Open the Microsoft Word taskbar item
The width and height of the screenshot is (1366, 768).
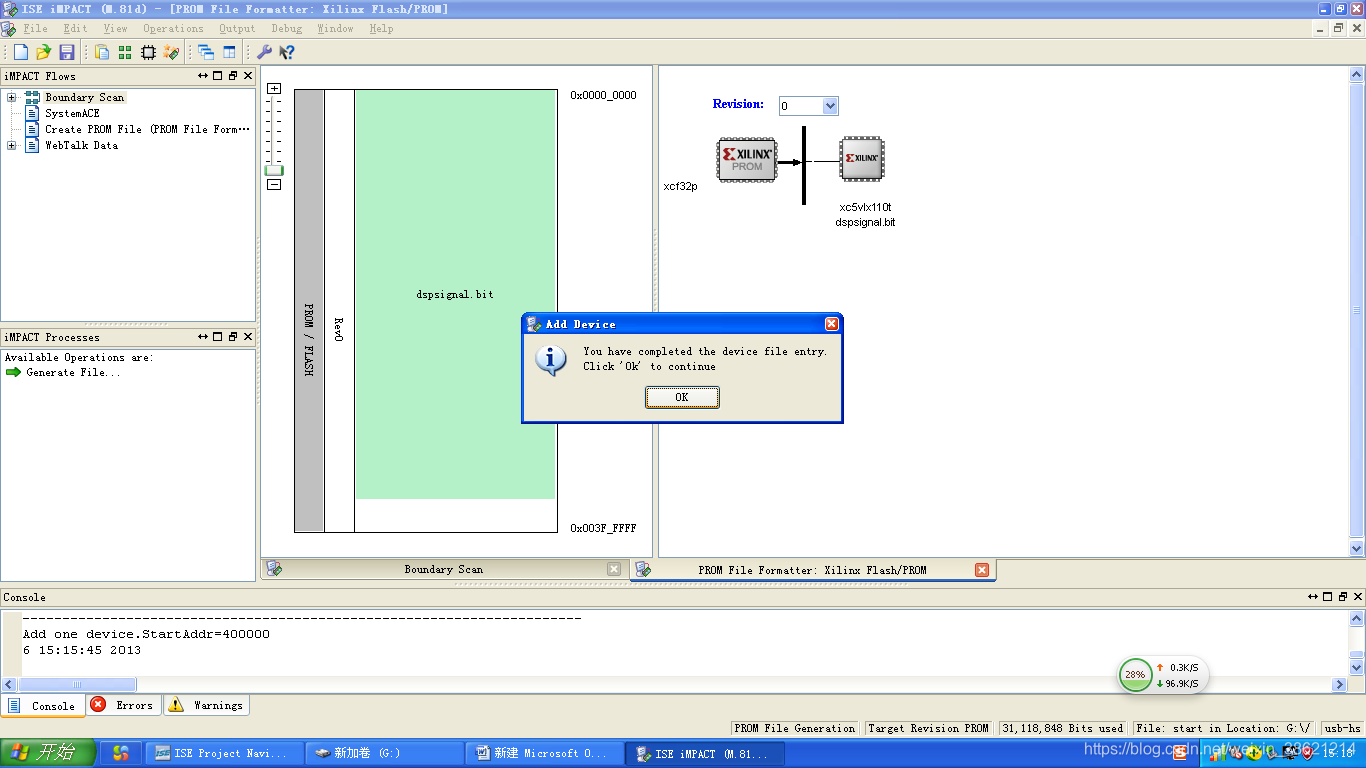[545, 753]
